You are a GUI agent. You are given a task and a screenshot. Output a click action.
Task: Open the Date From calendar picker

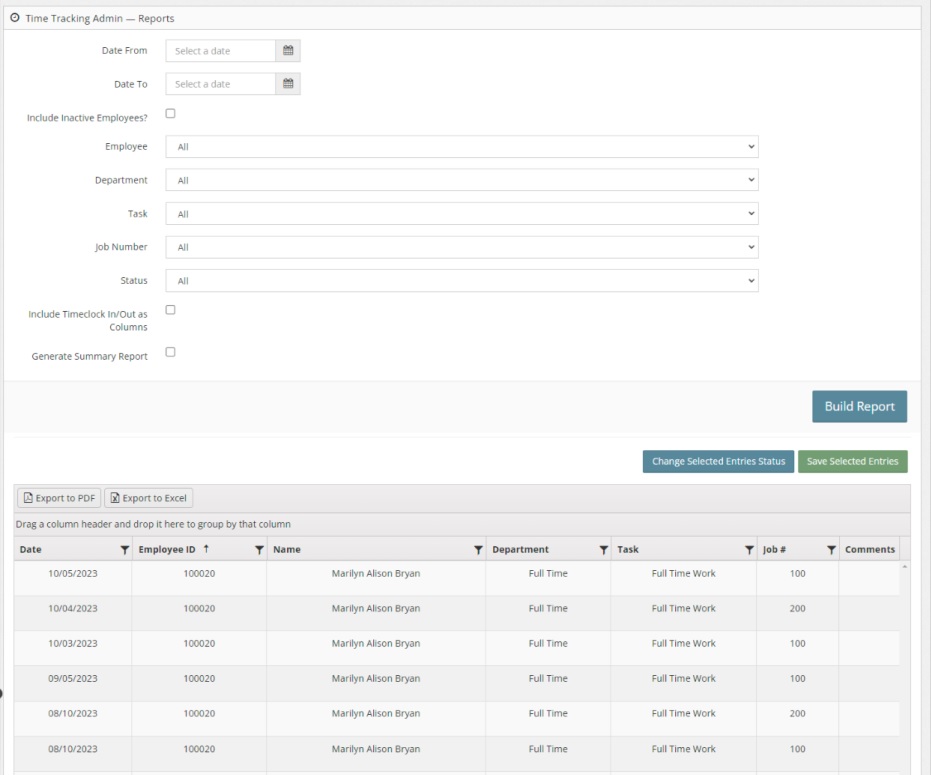(289, 50)
